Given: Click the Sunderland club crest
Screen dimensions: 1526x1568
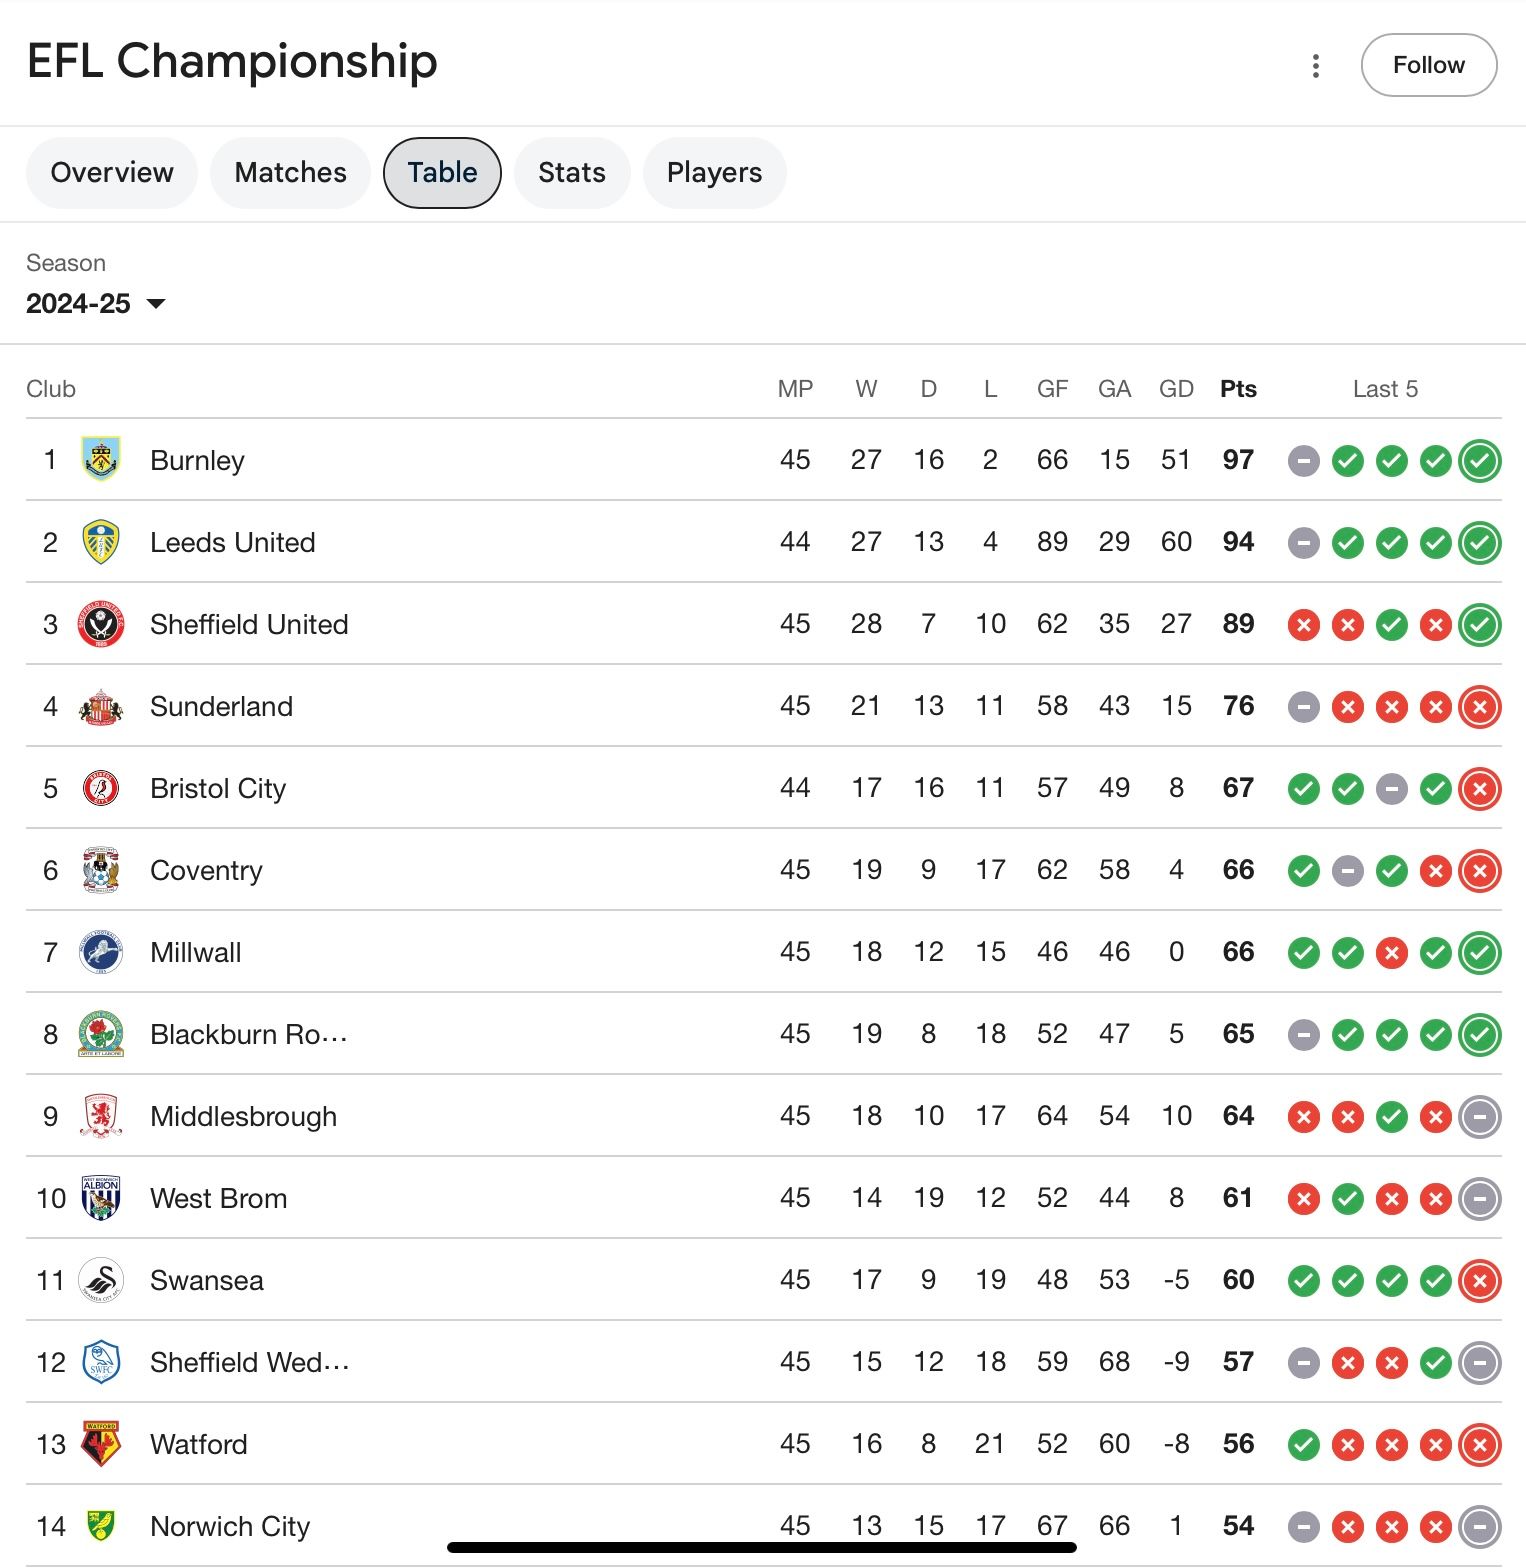Looking at the screenshot, I should [x=101, y=706].
